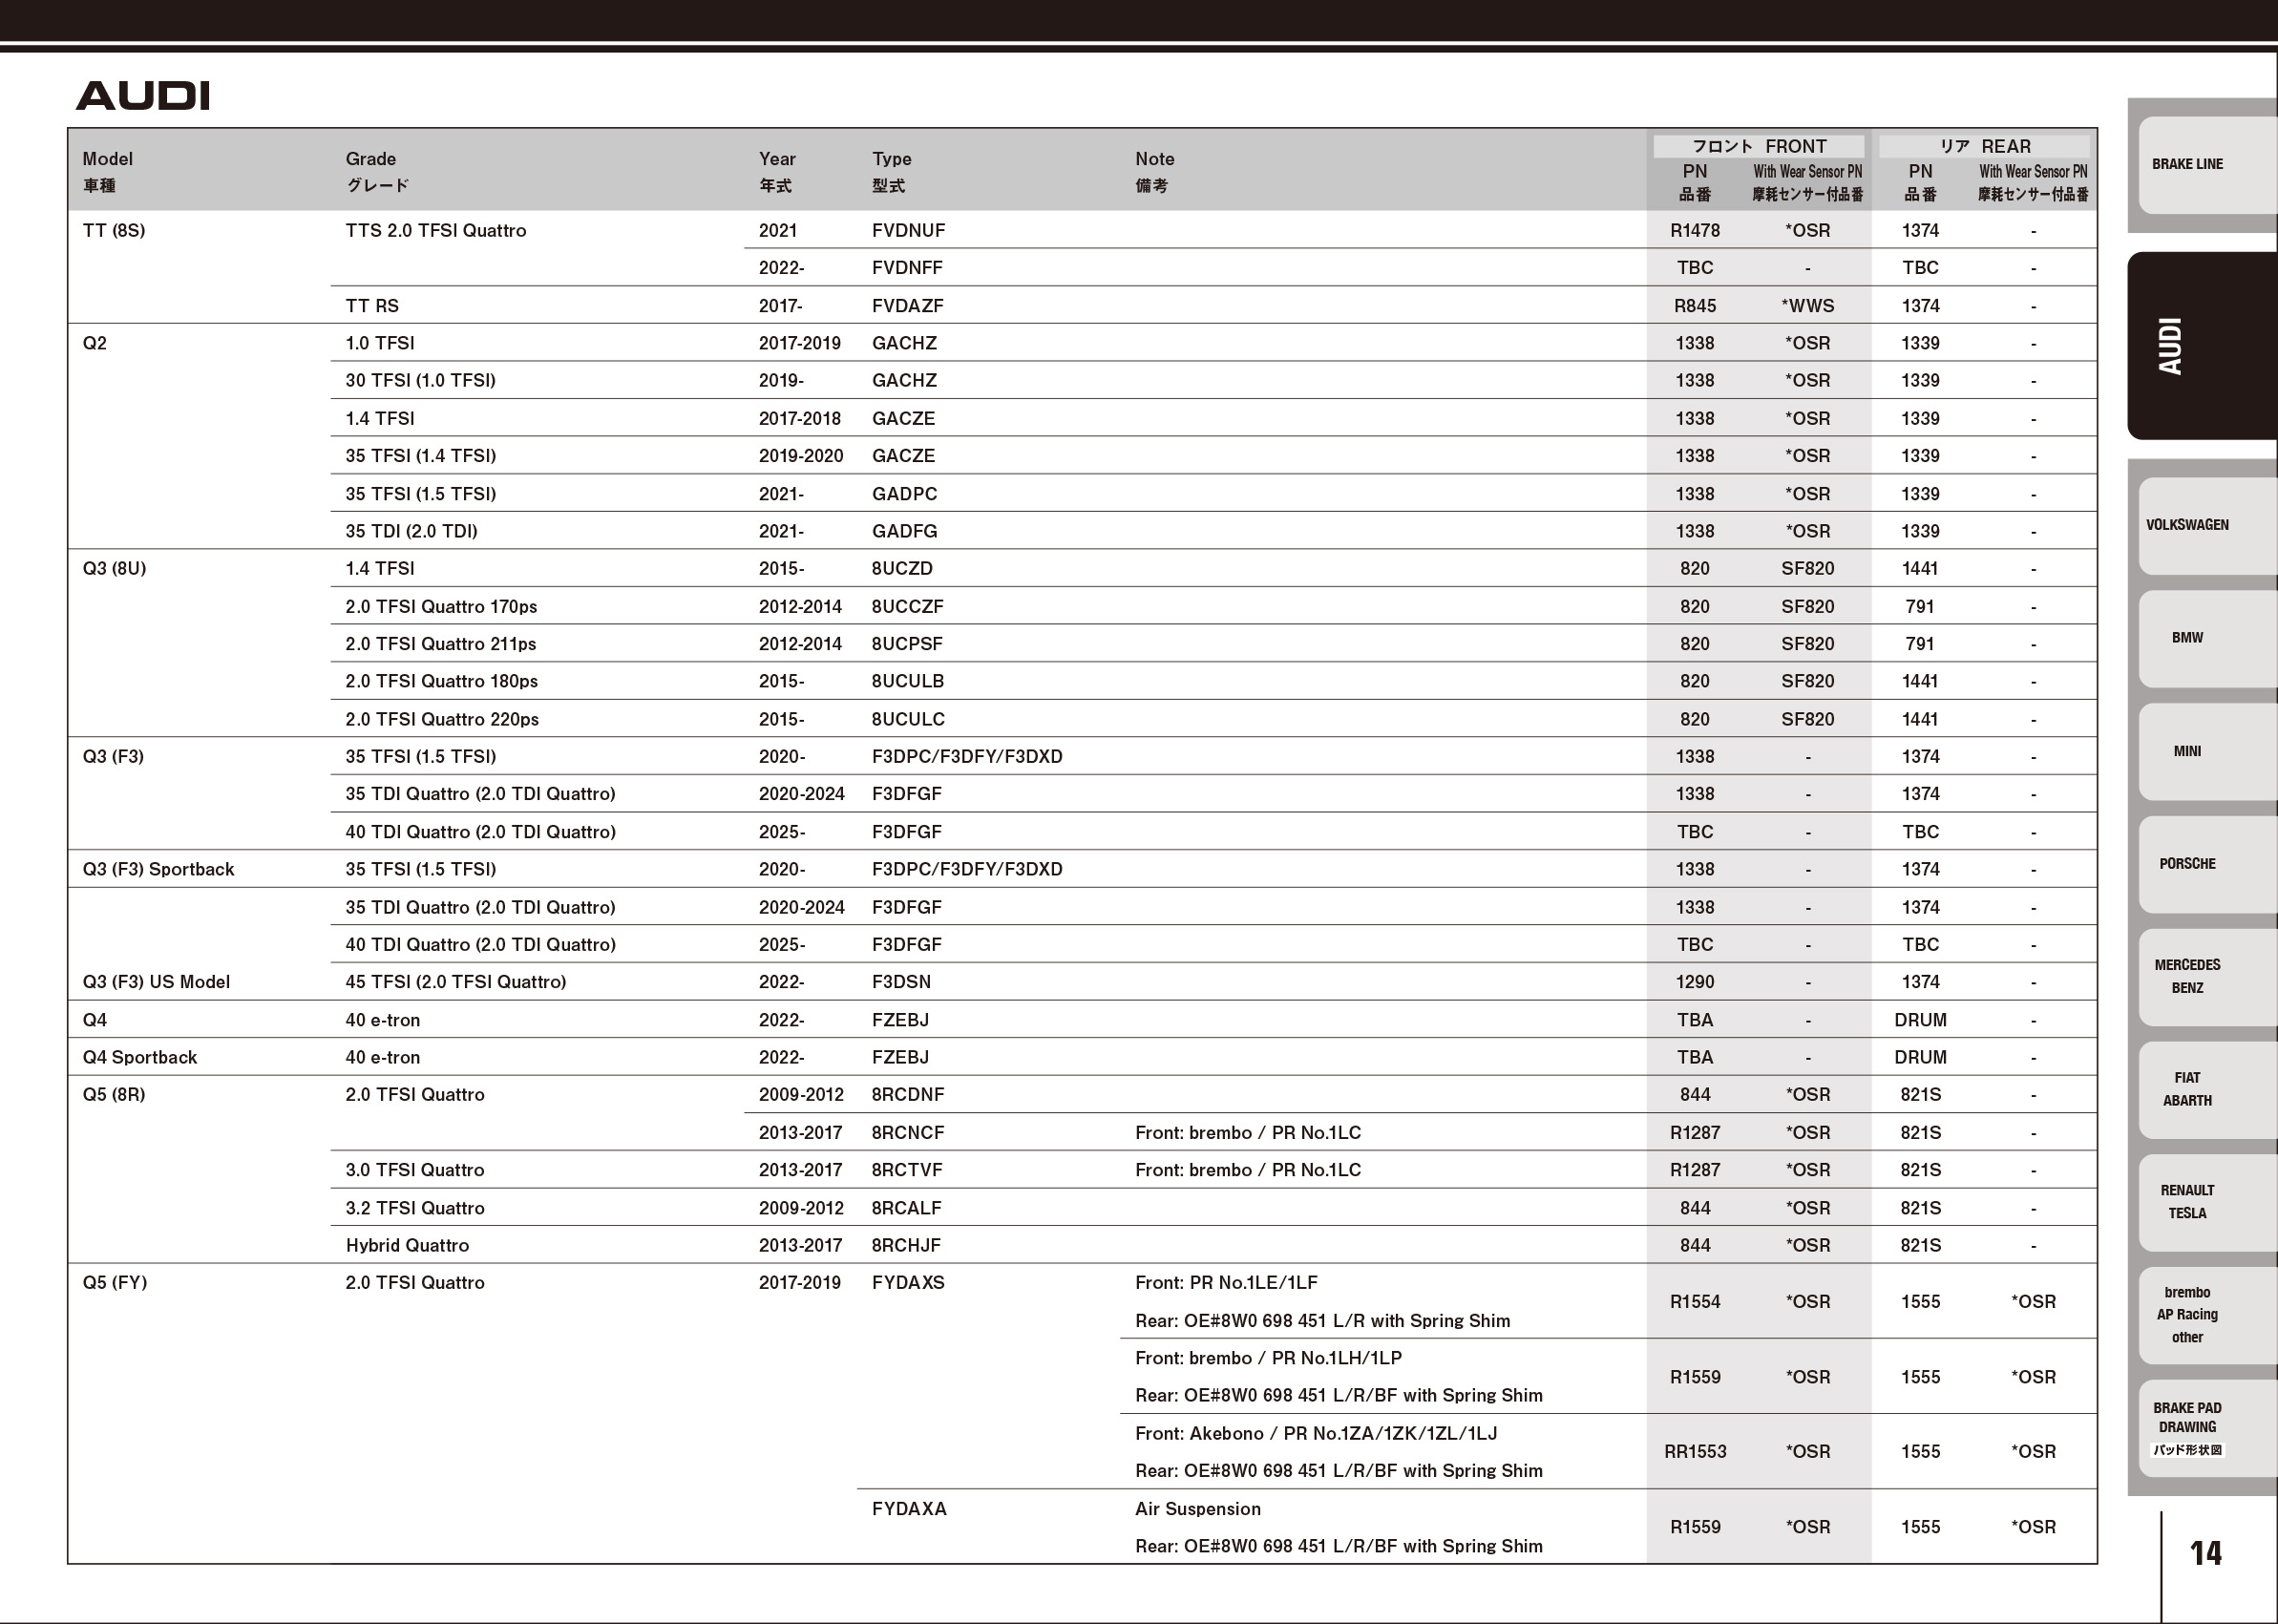Click the *WWS wear sensor value
2278x1624 pixels.
pos(1807,306)
